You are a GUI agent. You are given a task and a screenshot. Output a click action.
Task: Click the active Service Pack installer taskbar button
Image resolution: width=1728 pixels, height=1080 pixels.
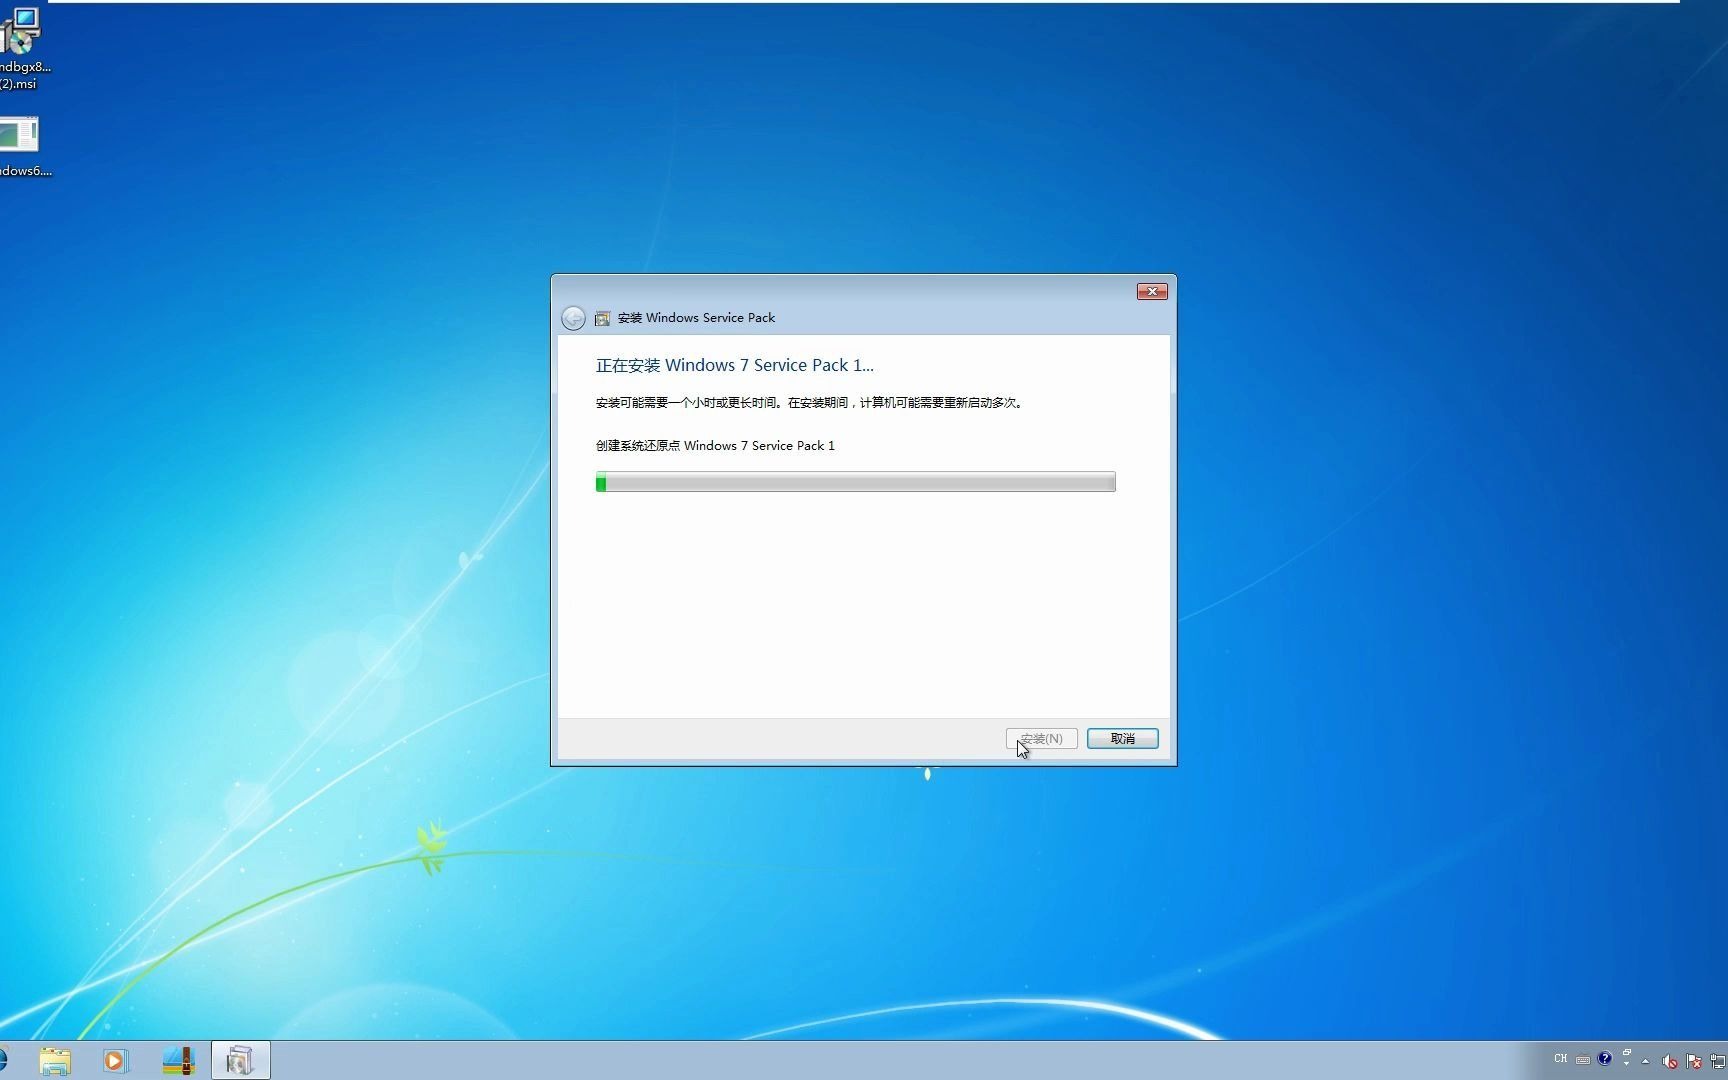click(x=240, y=1061)
